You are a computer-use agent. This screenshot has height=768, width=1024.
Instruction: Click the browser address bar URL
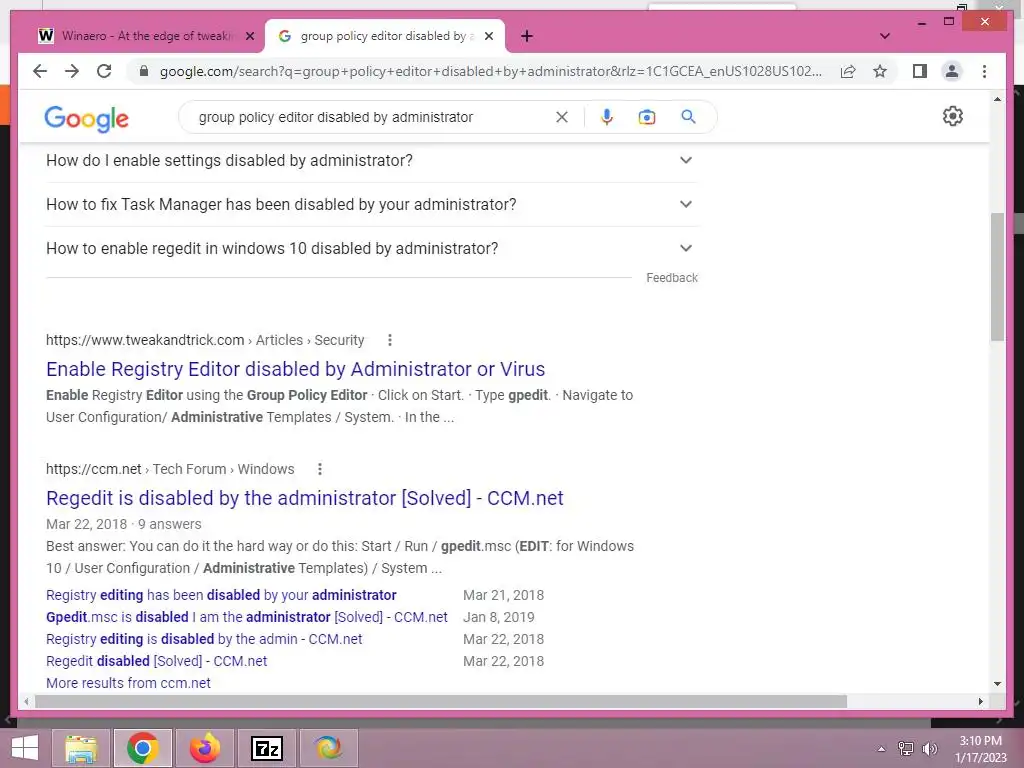coord(490,71)
